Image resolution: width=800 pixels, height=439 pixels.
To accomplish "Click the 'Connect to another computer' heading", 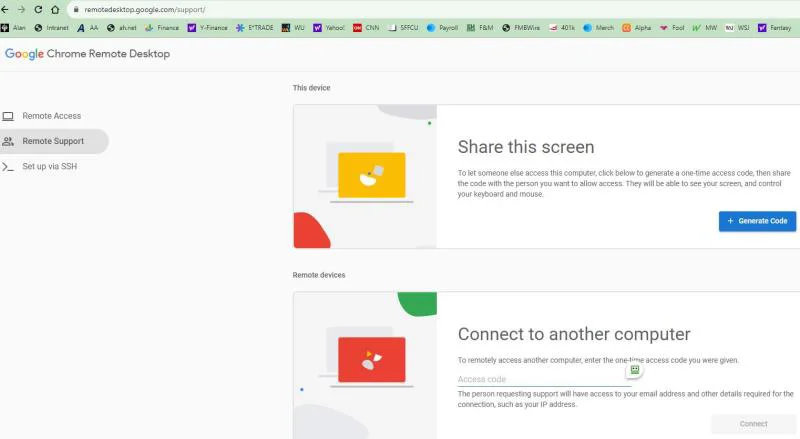I will click(x=574, y=334).
